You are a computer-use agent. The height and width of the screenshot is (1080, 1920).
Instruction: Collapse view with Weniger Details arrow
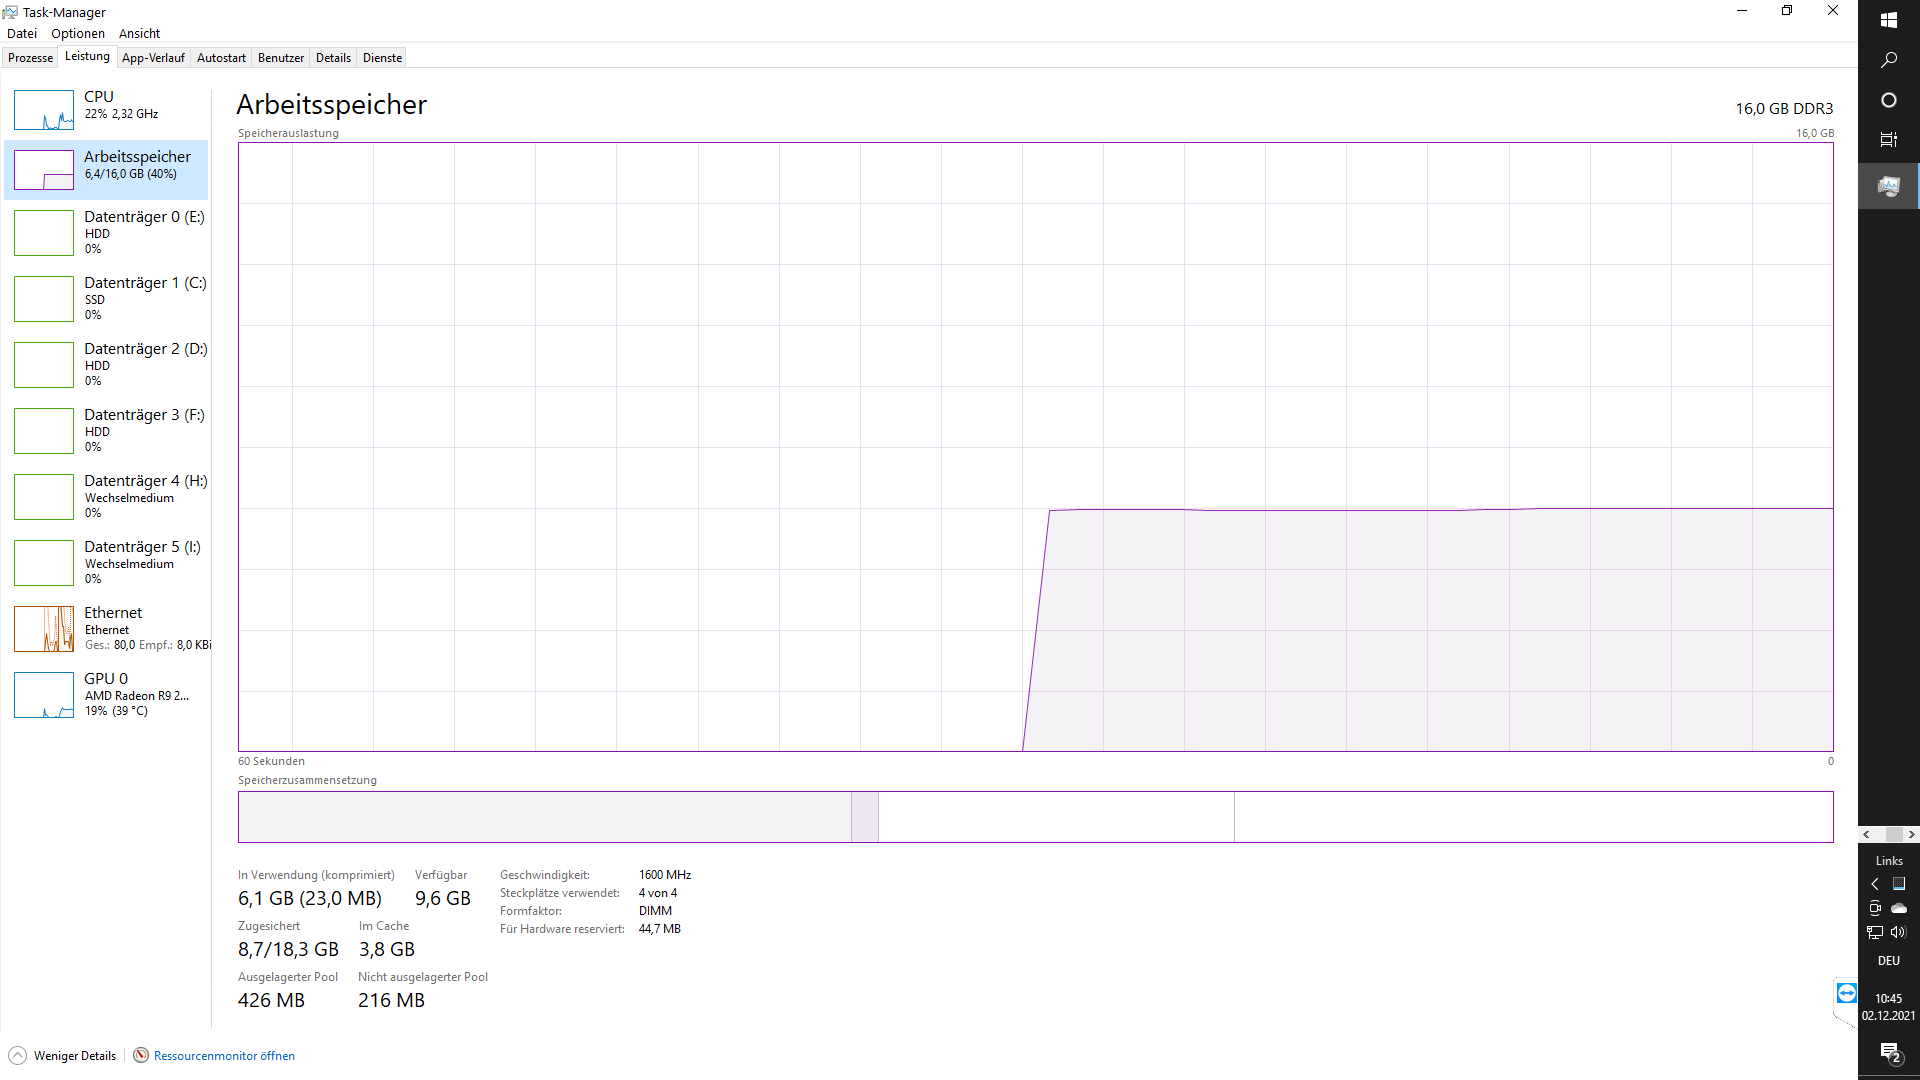pyautogui.click(x=18, y=1055)
